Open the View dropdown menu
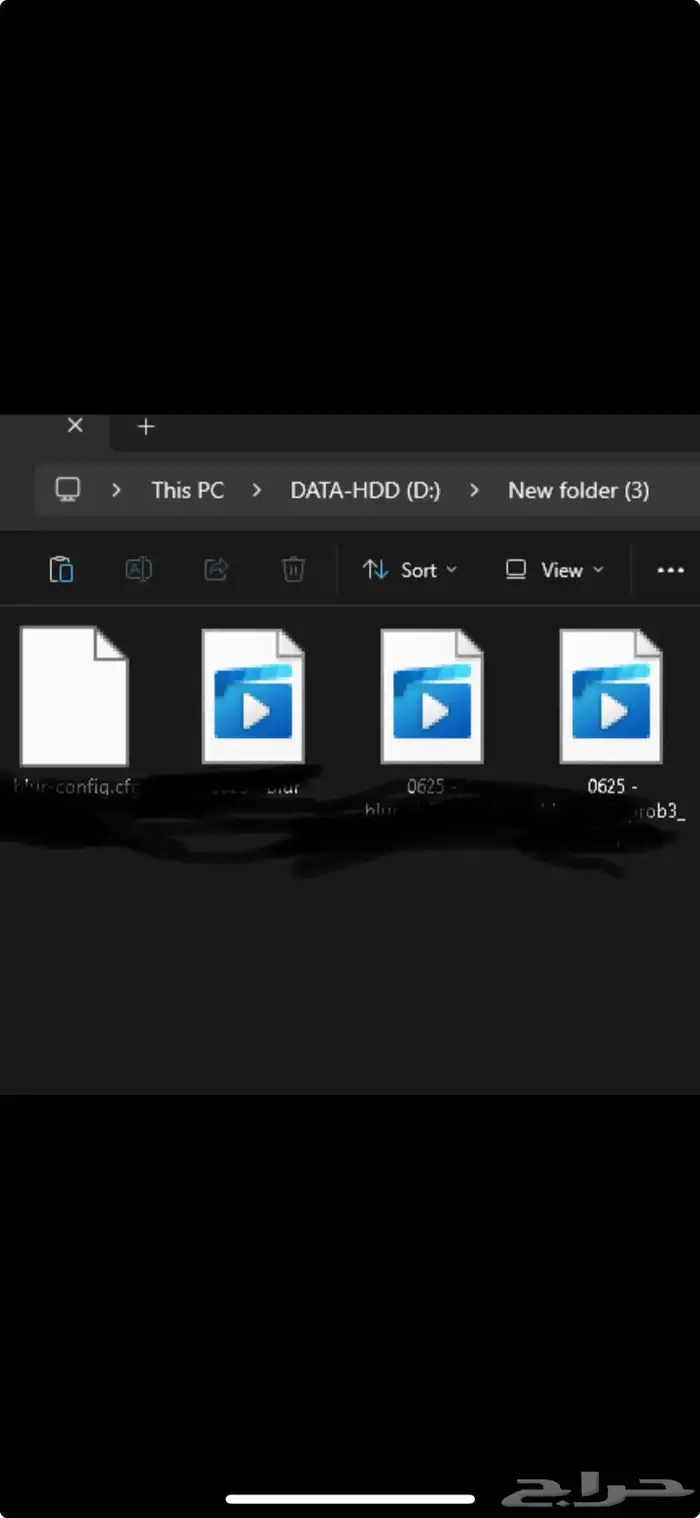 point(555,570)
